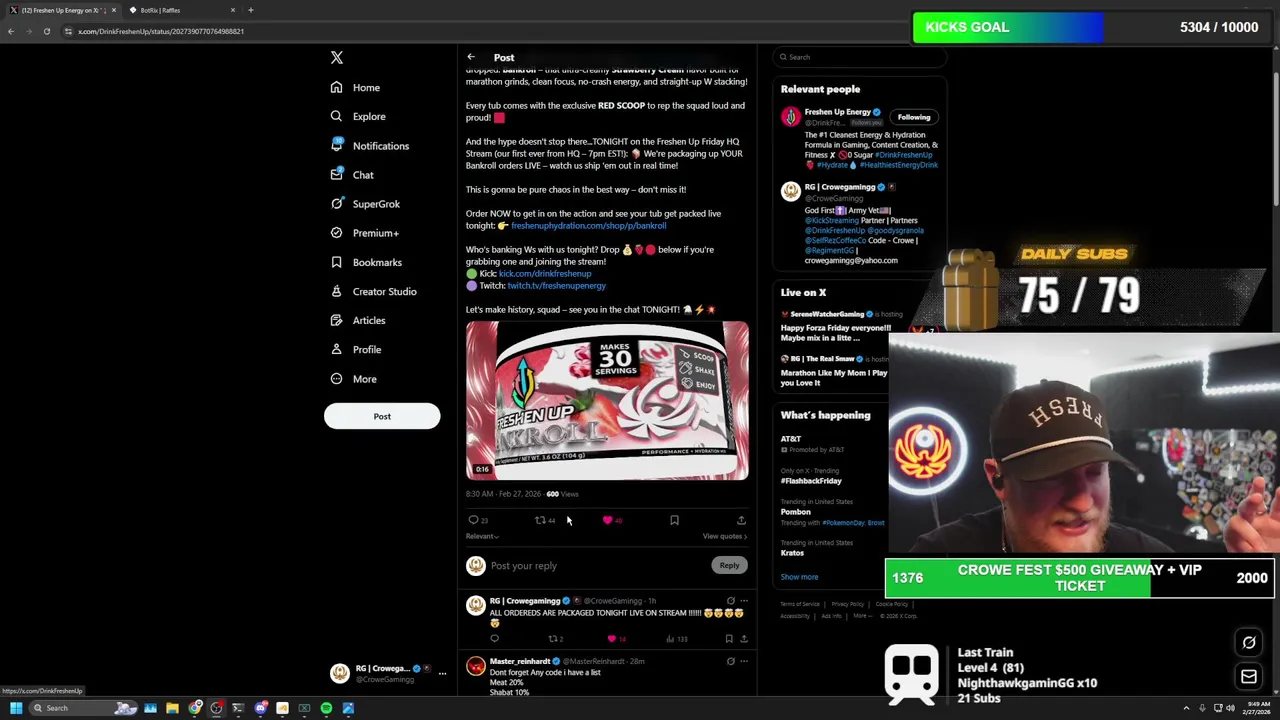Reload the page in the browser
The image size is (1280, 720).
[x=46, y=31]
